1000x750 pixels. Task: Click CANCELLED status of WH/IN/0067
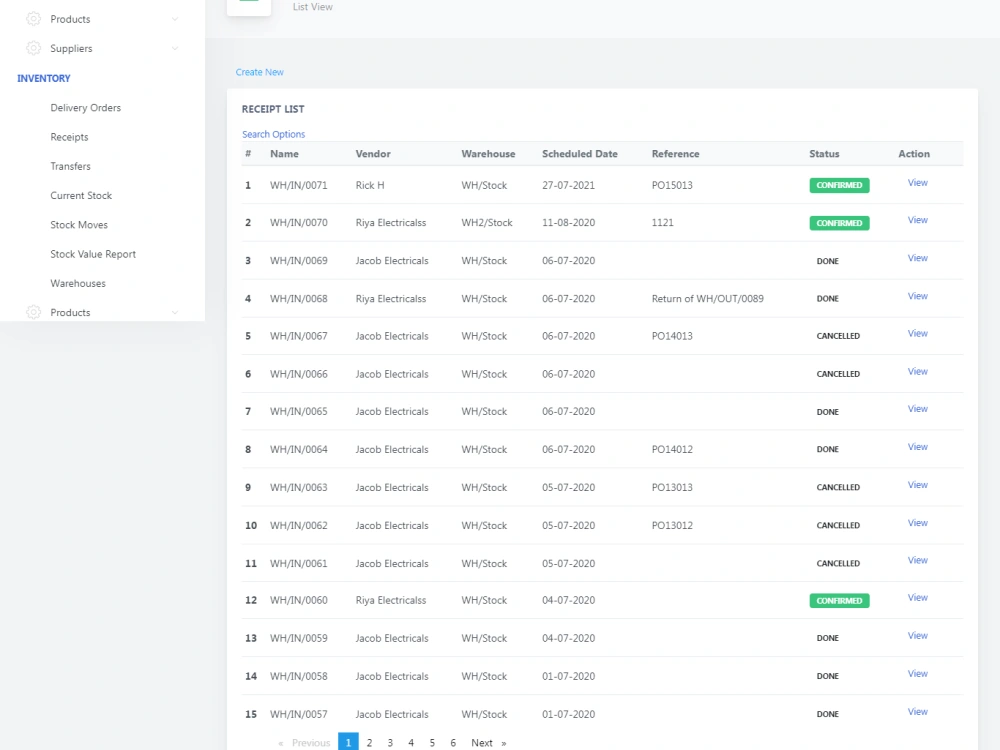pos(838,336)
